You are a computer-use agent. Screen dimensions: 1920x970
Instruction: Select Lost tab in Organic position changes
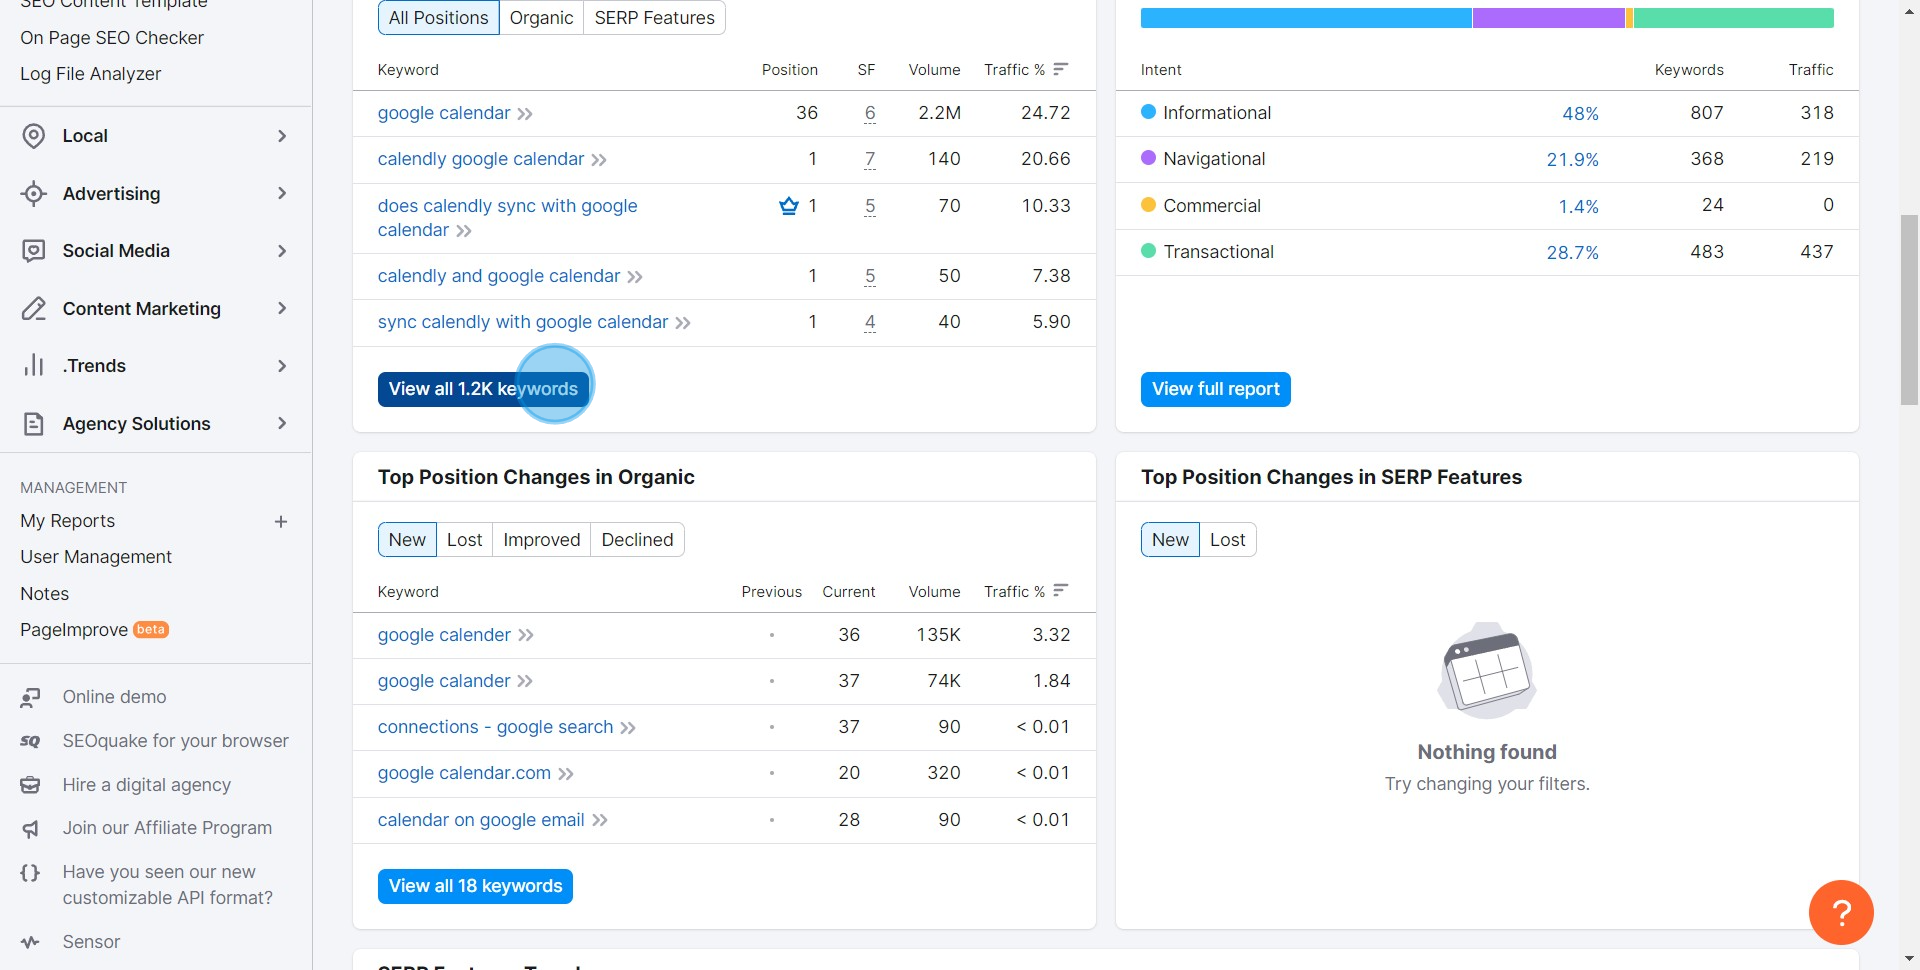[464, 540]
